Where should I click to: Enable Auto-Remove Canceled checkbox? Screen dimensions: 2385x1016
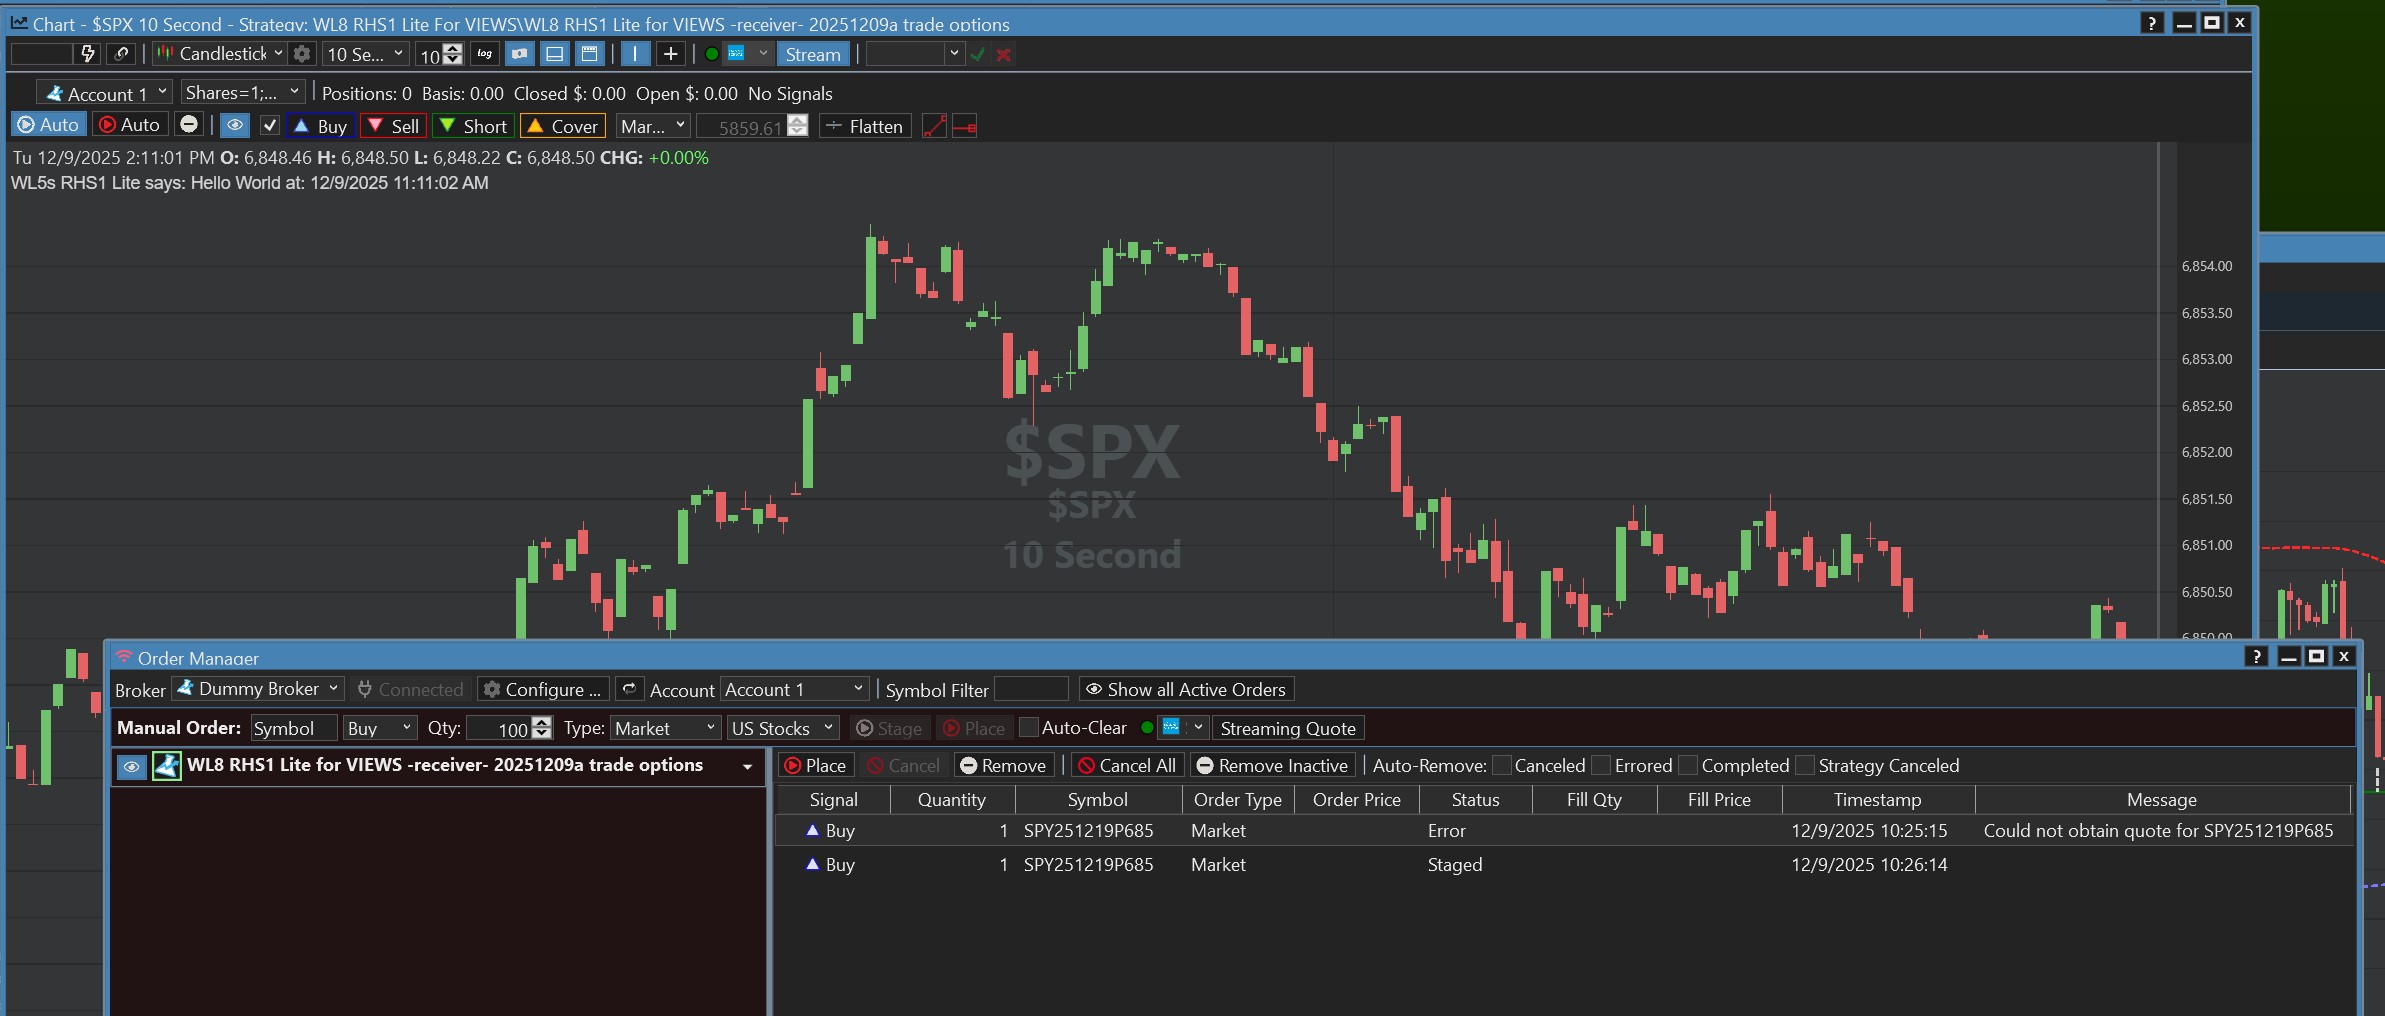(x=1501, y=765)
